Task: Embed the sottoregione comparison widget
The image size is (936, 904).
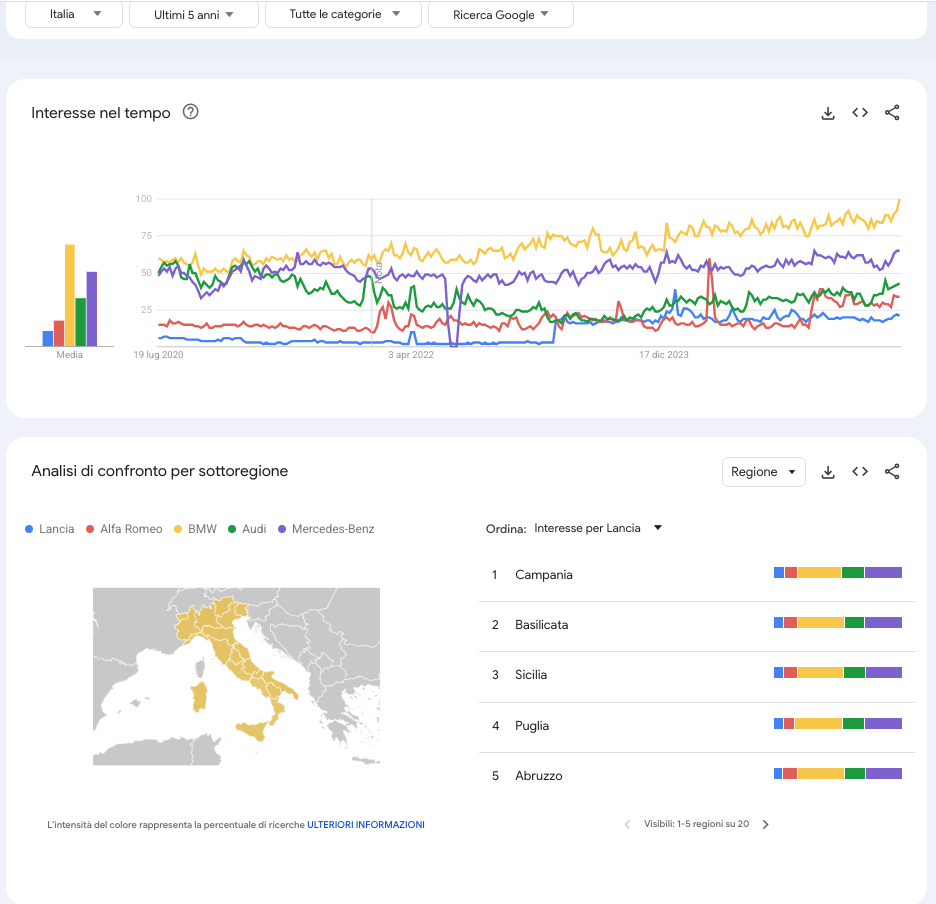Action: [860, 472]
